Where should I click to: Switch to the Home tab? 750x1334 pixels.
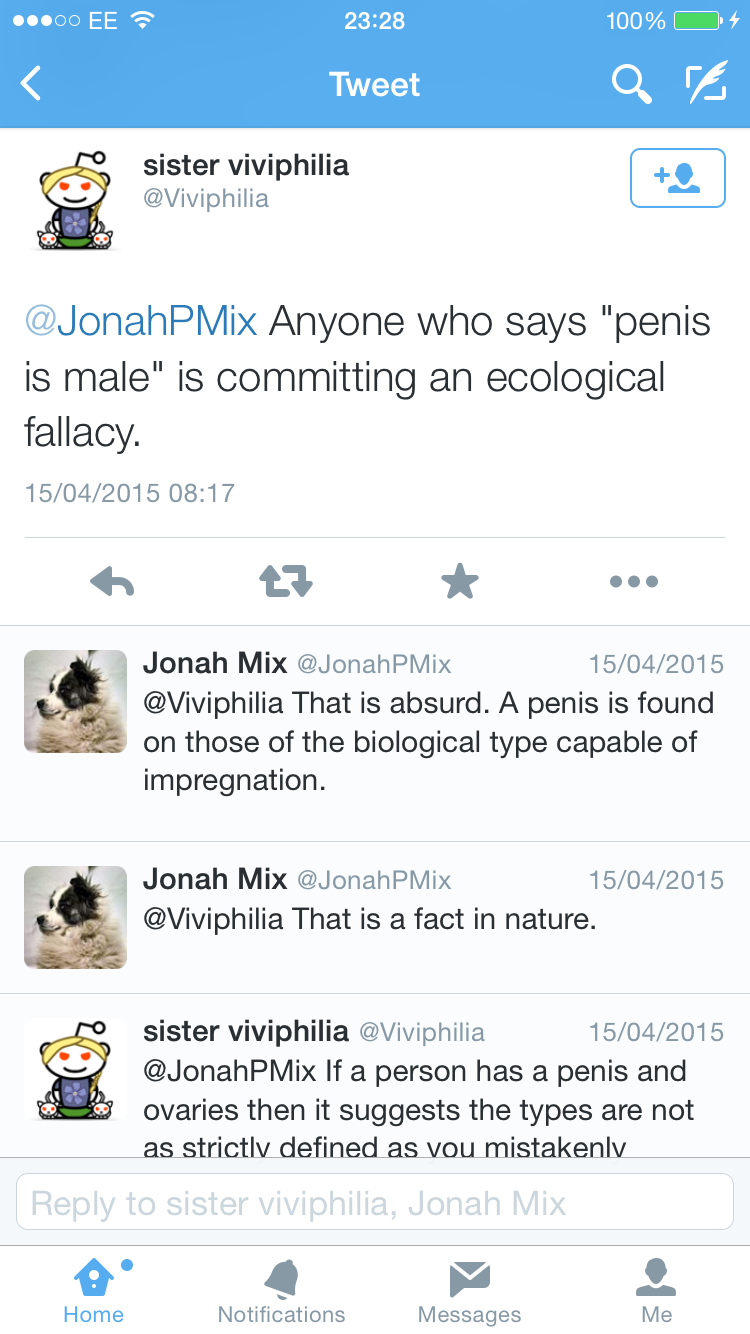click(94, 1290)
